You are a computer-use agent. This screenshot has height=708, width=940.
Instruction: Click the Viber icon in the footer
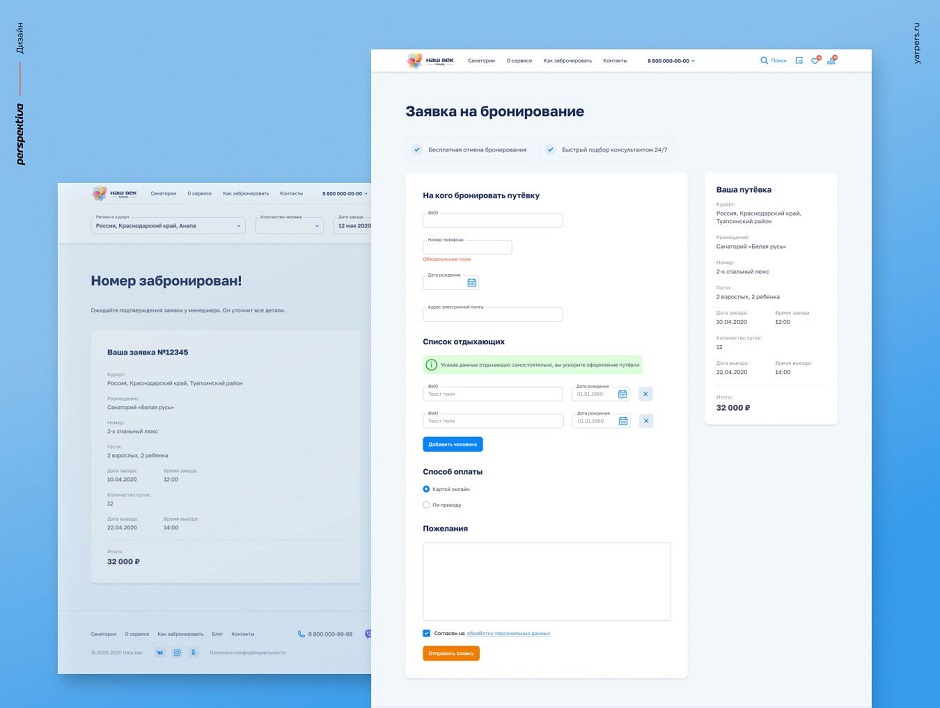coord(367,634)
